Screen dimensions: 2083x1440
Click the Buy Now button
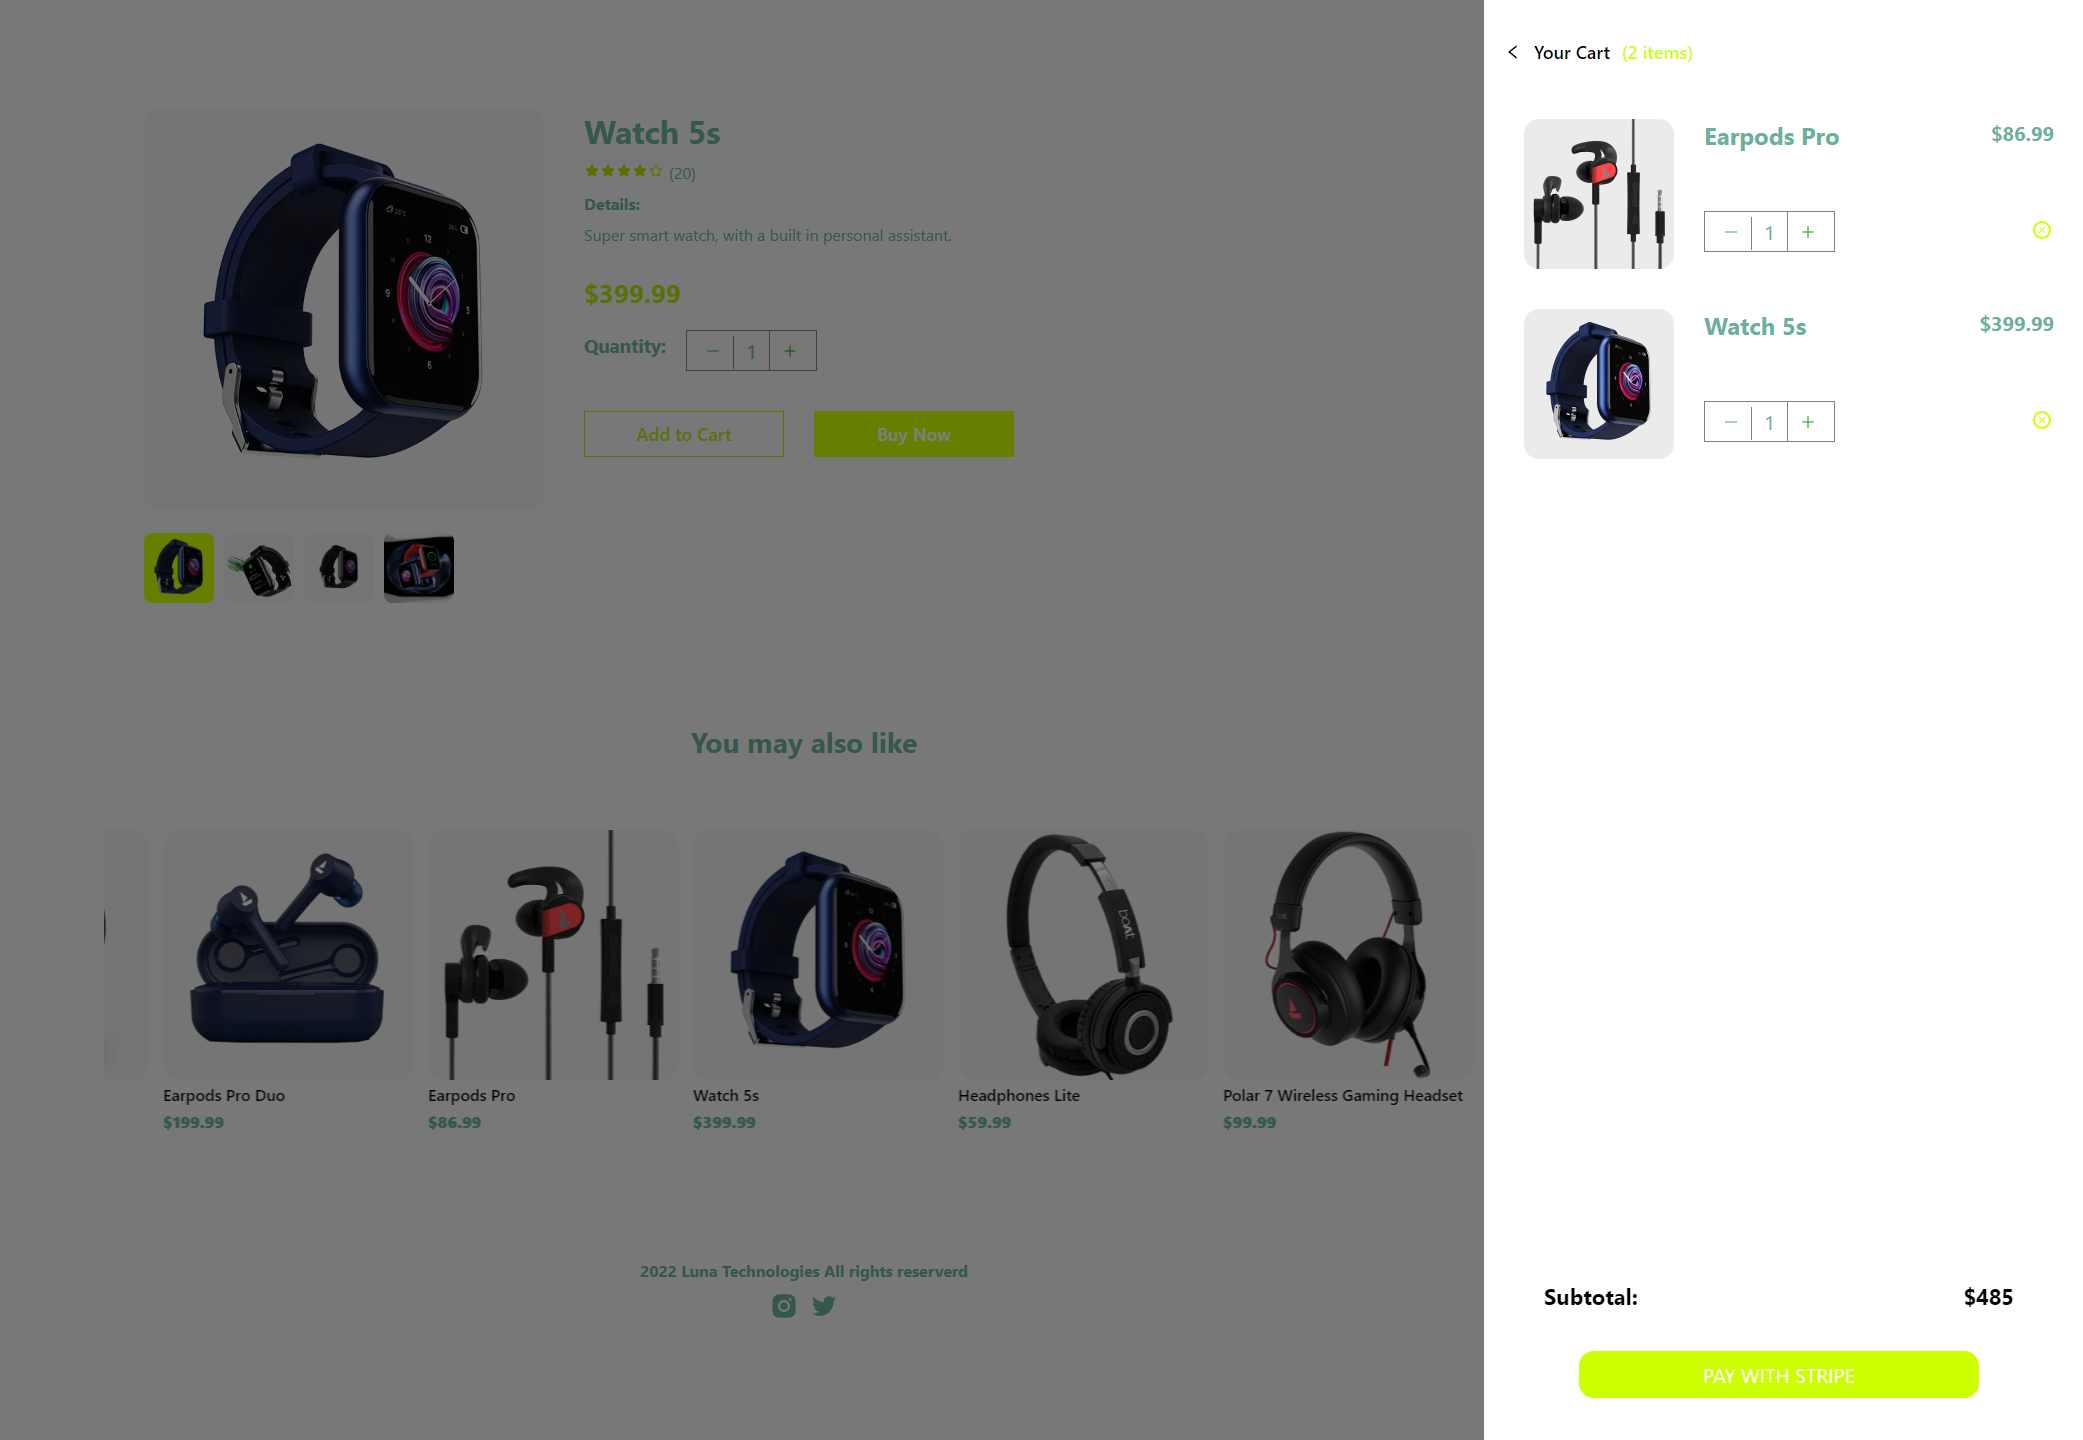914,434
